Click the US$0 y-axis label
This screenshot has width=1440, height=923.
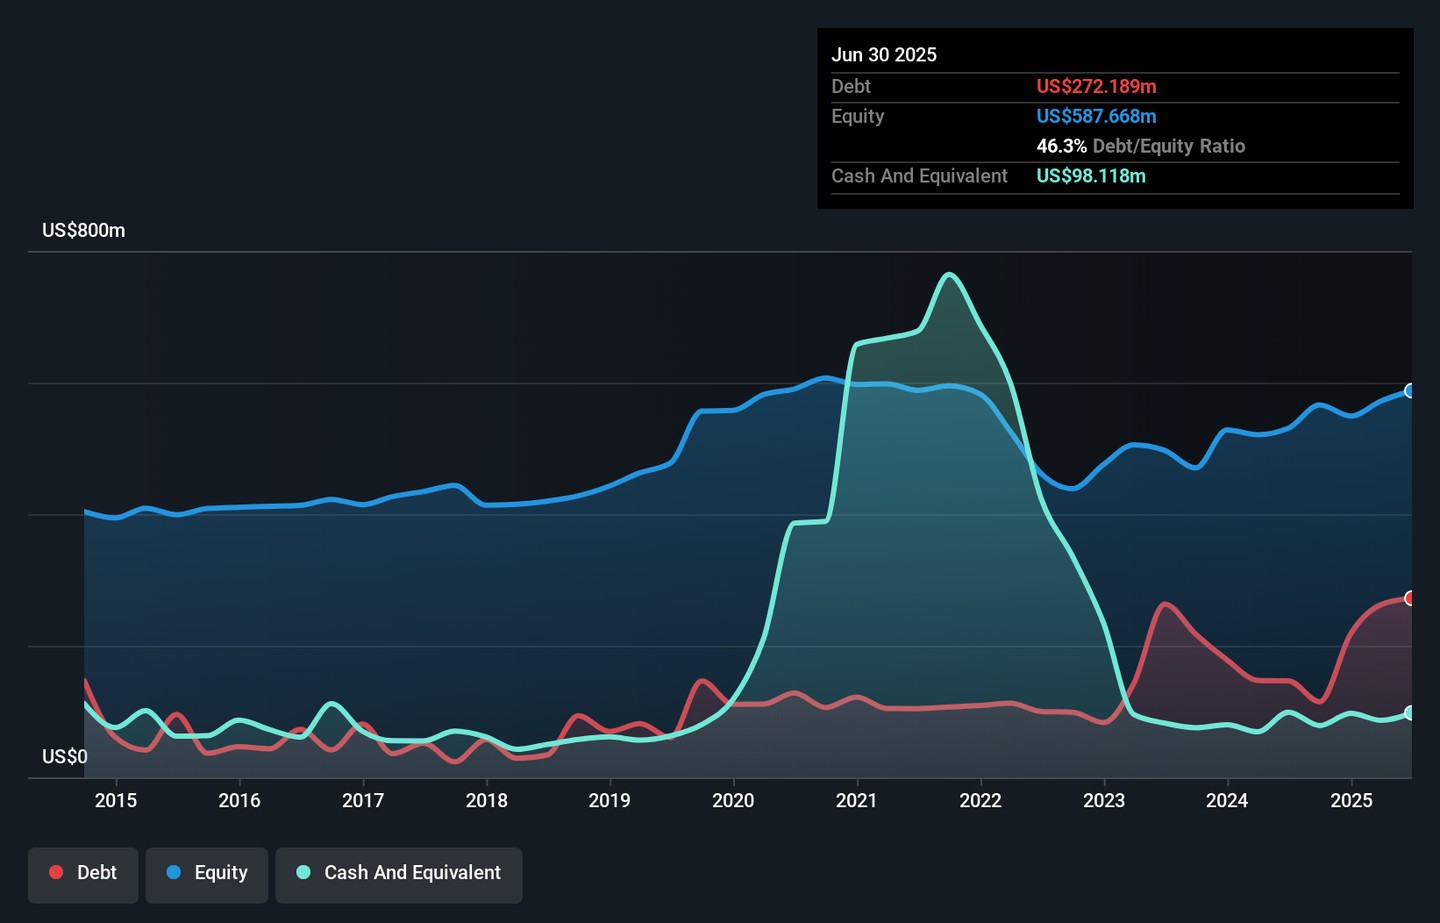click(x=65, y=757)
